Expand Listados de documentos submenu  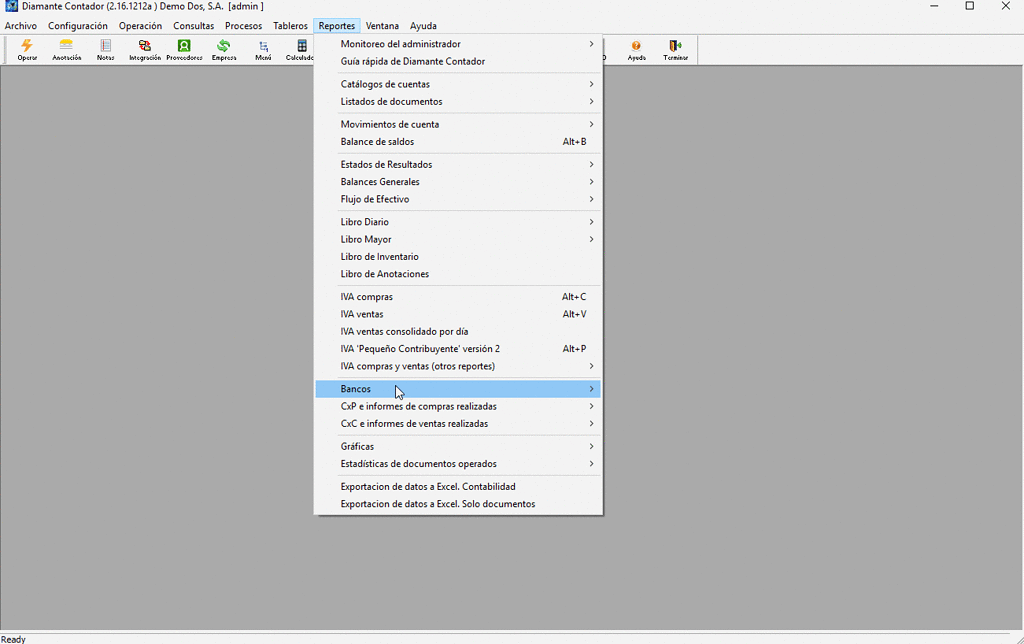click(458, 101)
